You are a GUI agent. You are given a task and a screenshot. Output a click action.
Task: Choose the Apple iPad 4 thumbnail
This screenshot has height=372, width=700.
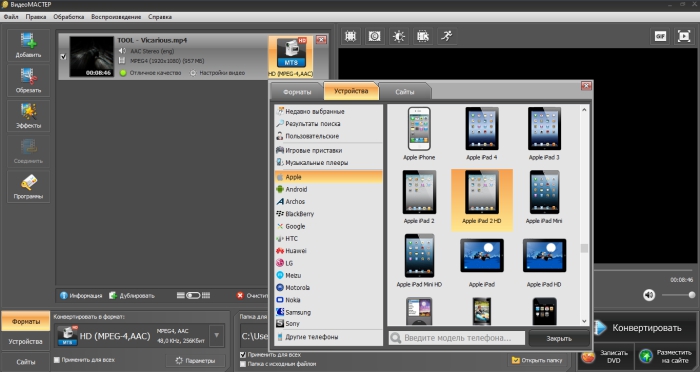(482, 133)
